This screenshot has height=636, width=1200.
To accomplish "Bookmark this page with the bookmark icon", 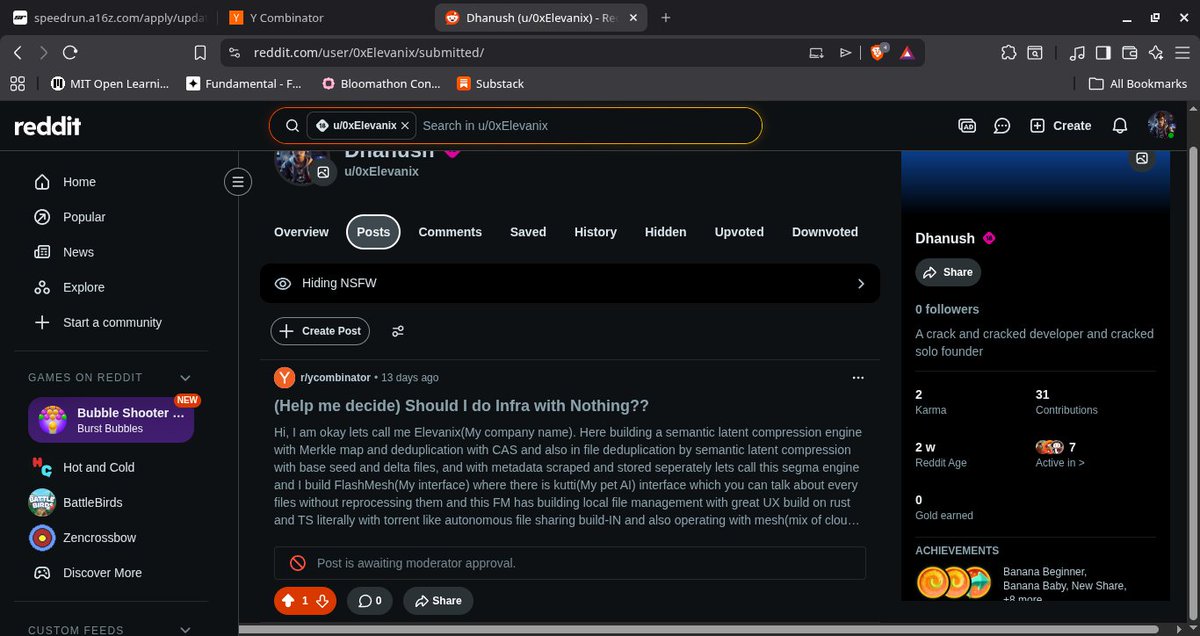I will click(x=200, y=53).
